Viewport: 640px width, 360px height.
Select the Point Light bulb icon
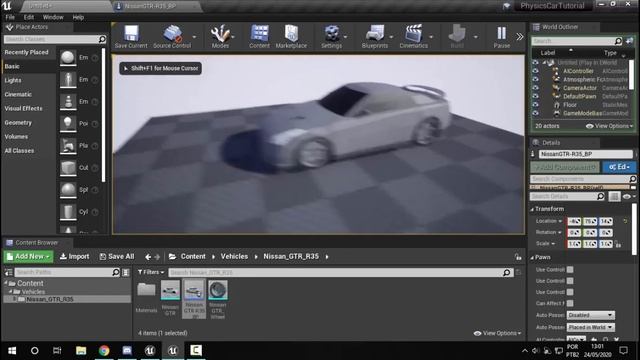pyautogui.click(x=68, y=124)
